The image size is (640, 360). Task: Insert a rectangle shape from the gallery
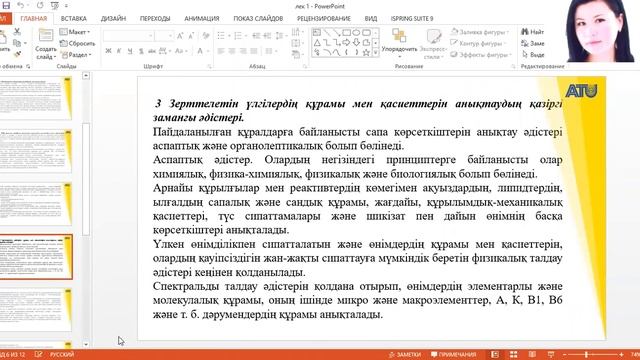click(347, 33)
